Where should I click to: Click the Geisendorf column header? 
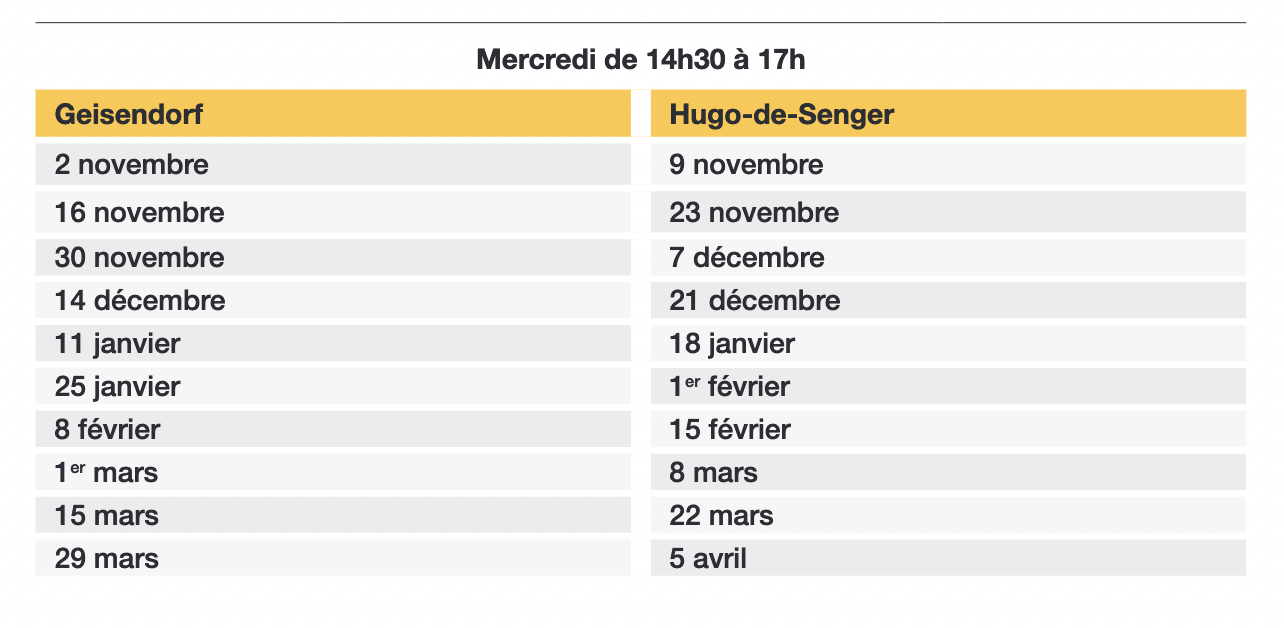pyautogui.click(x=333, y=114)
